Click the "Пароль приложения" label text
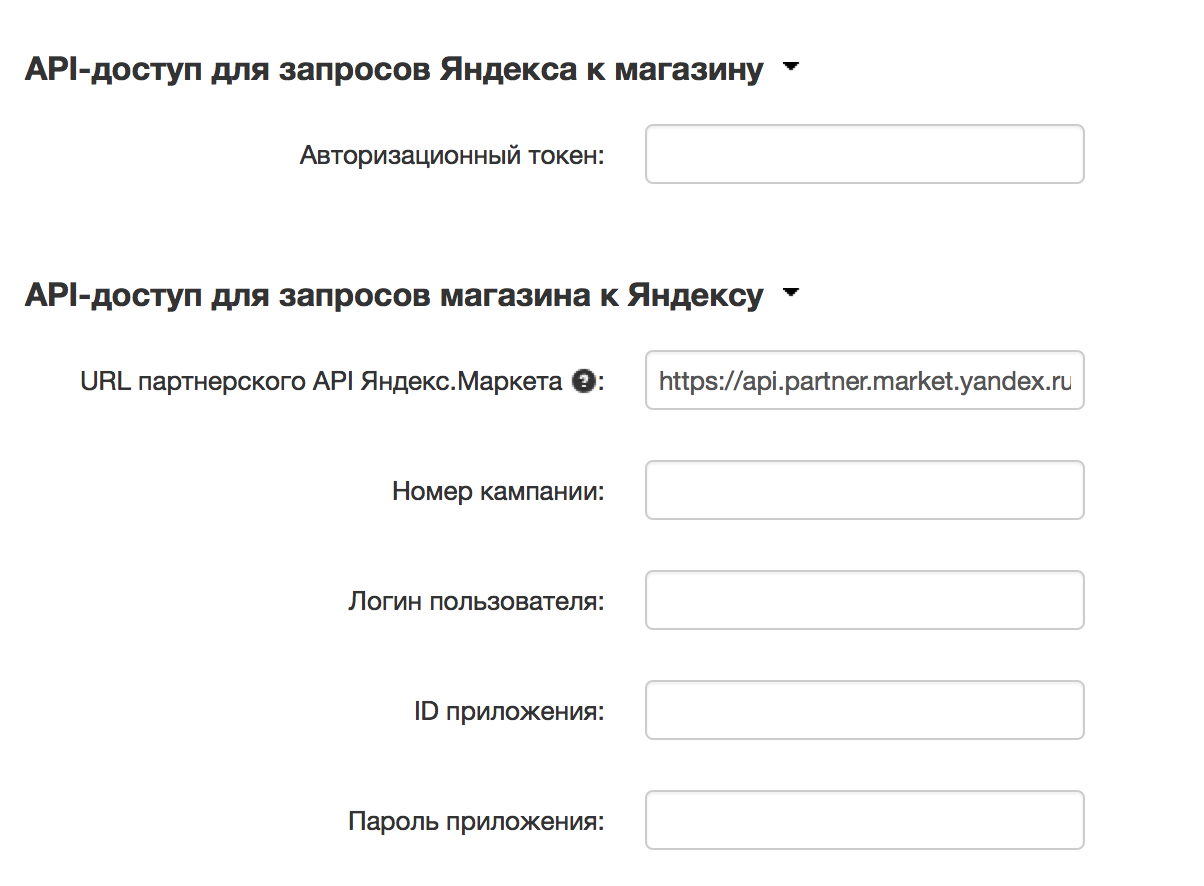Screen dimensions: 1204x886 coord(476,822)
